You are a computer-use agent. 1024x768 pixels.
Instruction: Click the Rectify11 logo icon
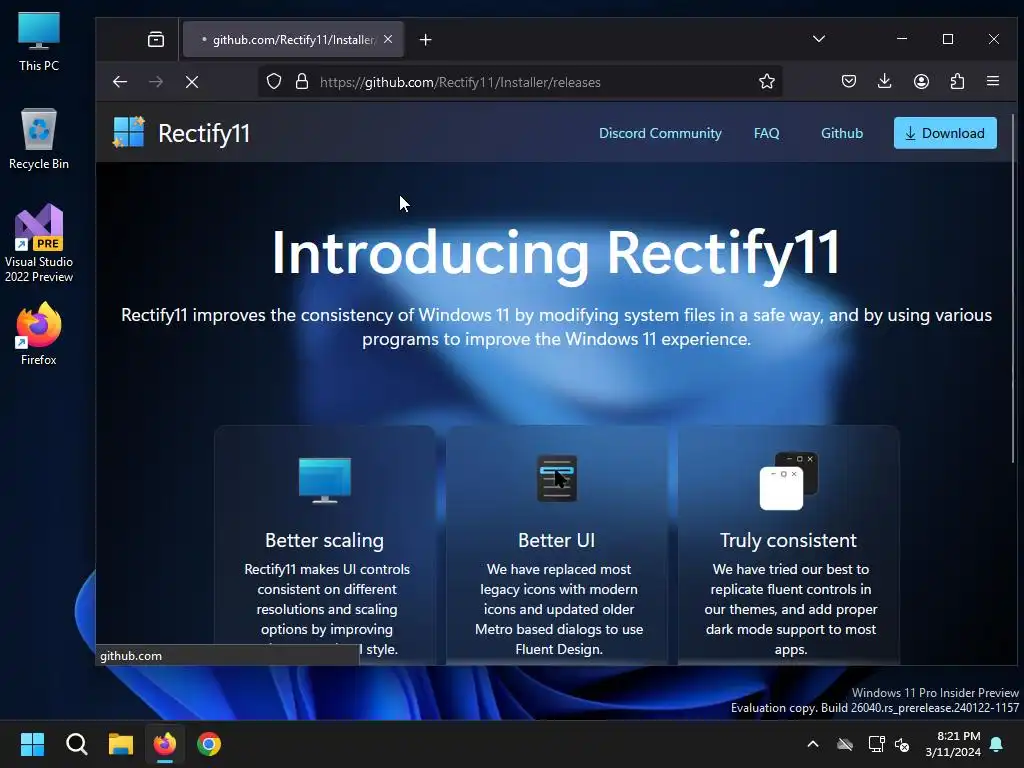coord(129,133)
